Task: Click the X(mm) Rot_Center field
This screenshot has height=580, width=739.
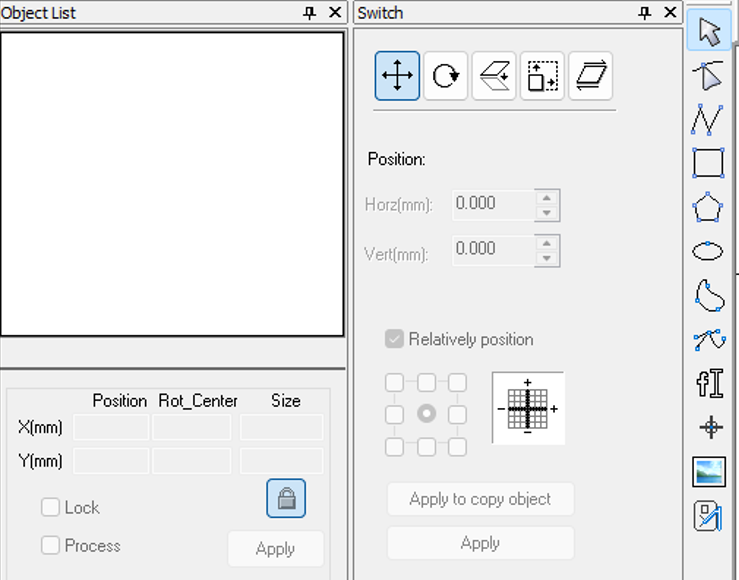Action: (x=192, y=427)
